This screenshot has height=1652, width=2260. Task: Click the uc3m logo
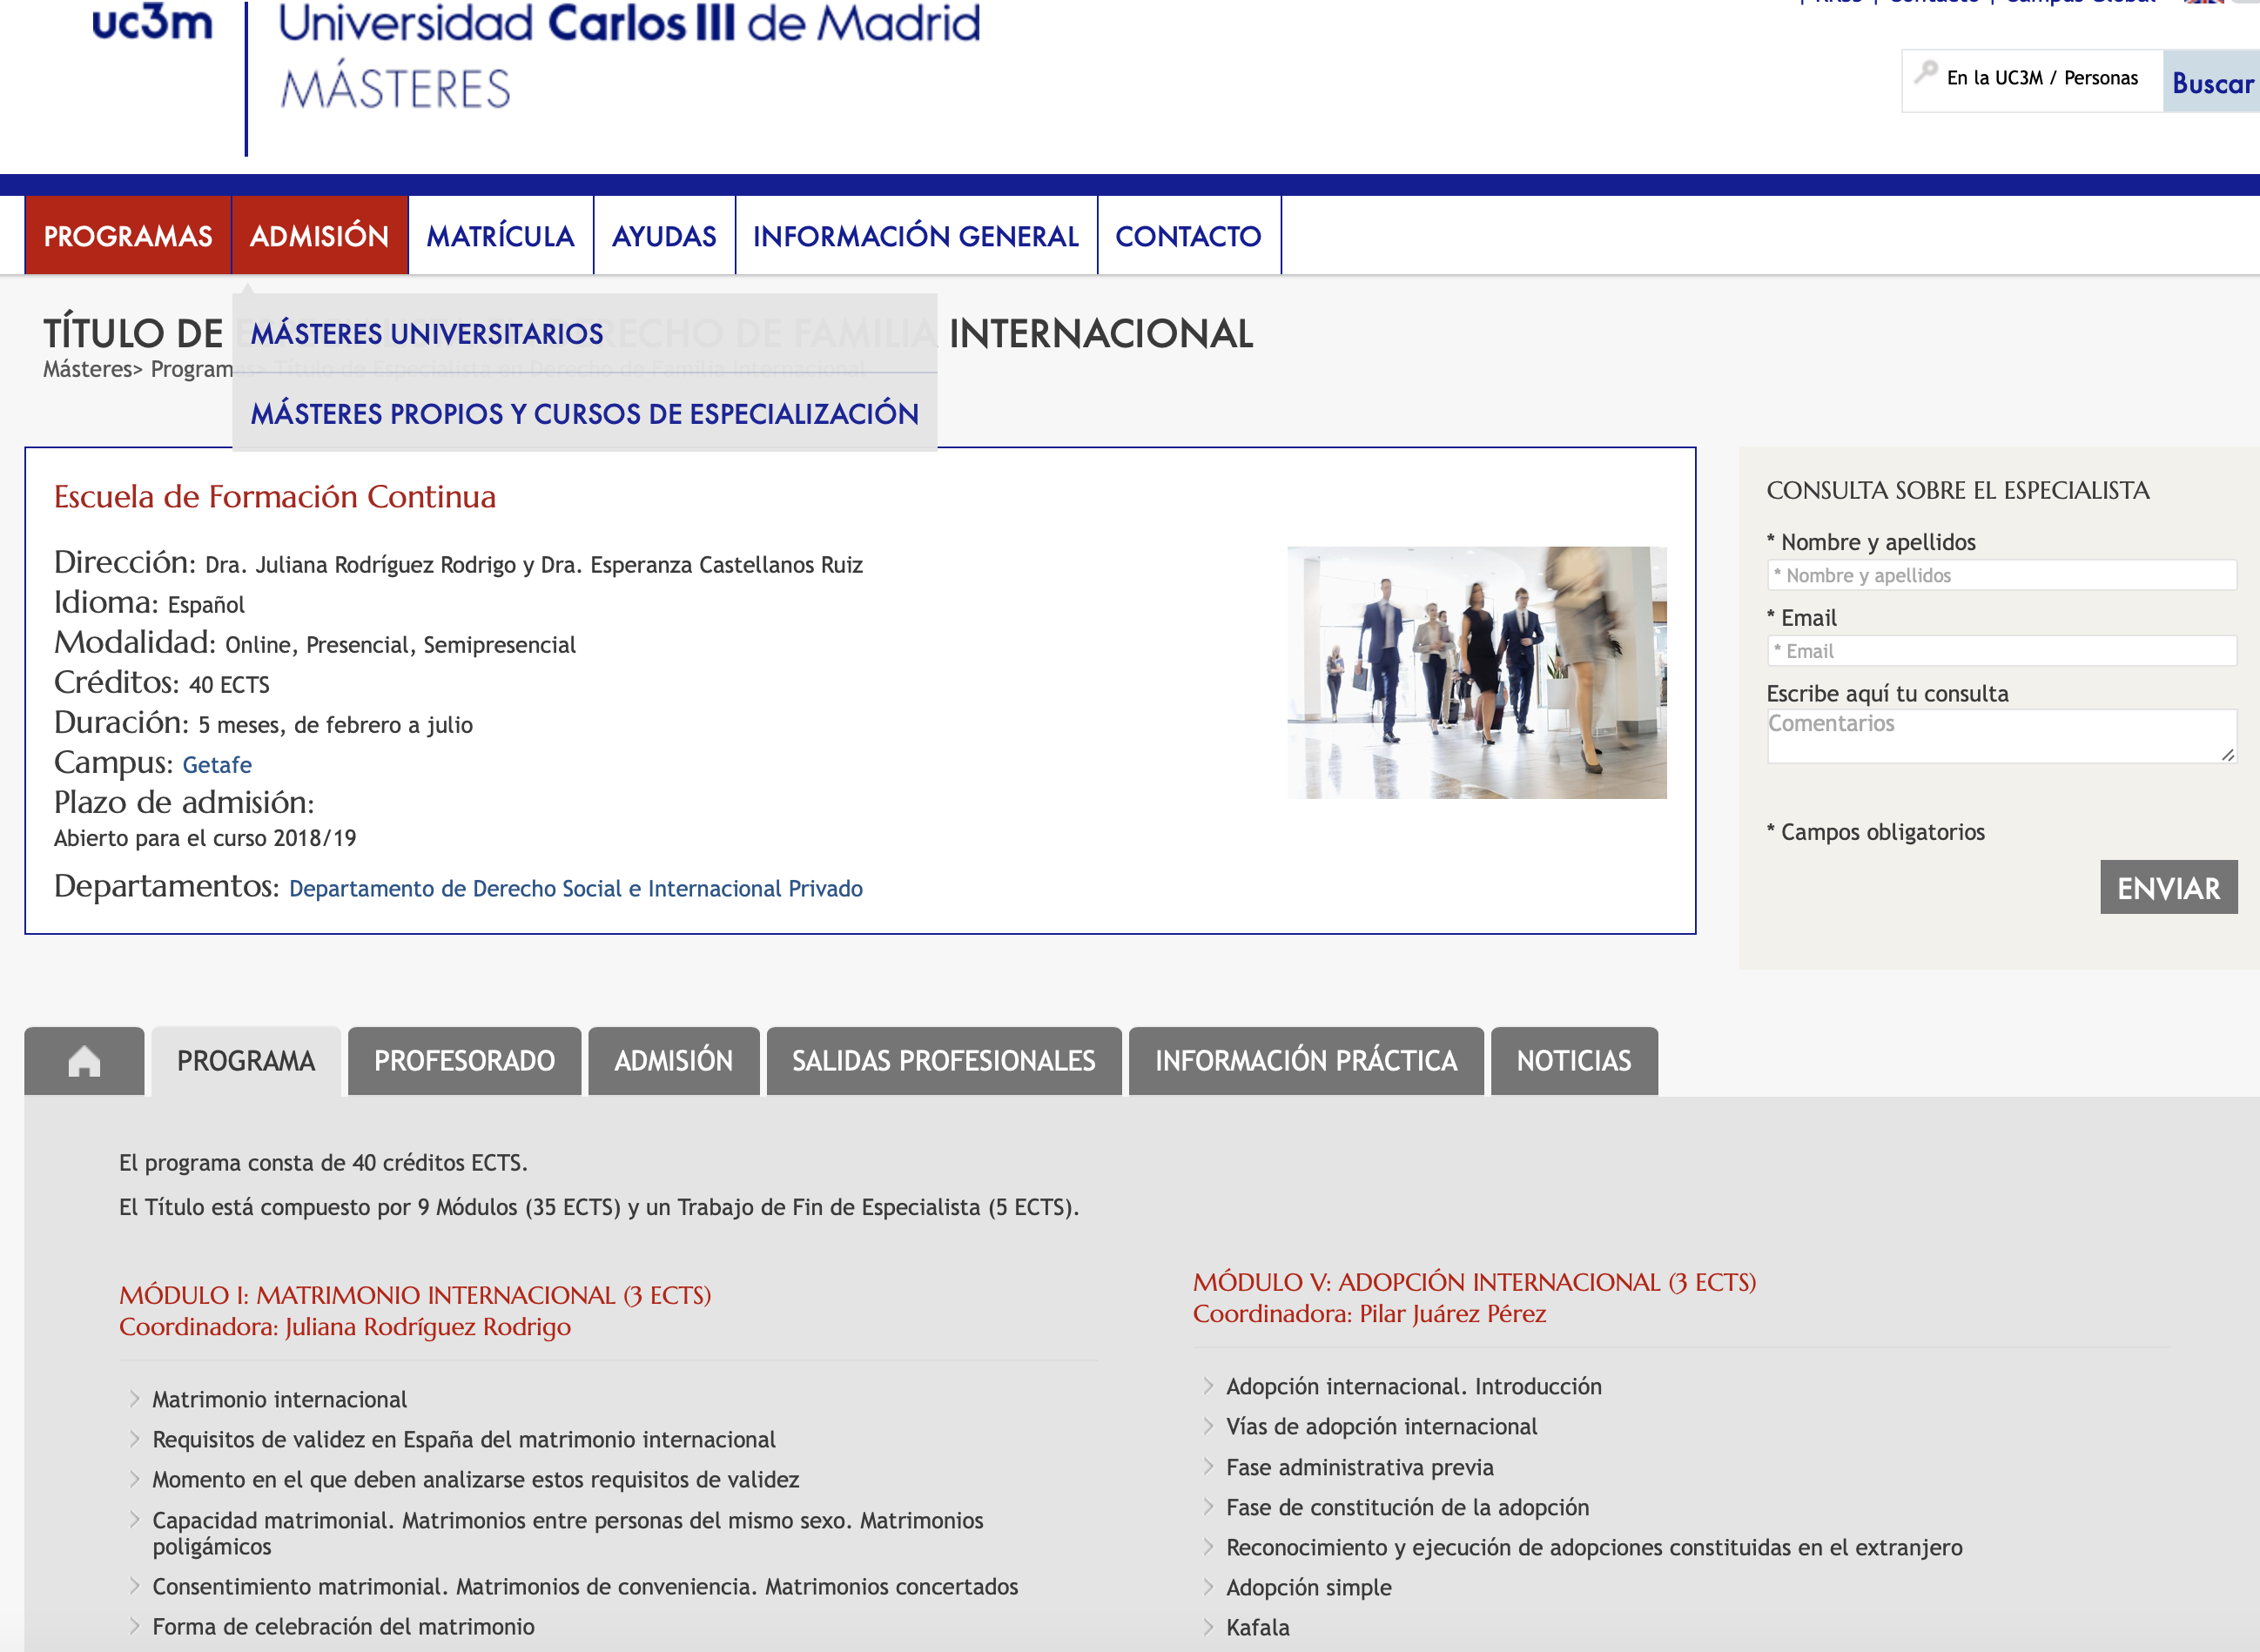tap(152, 22)
